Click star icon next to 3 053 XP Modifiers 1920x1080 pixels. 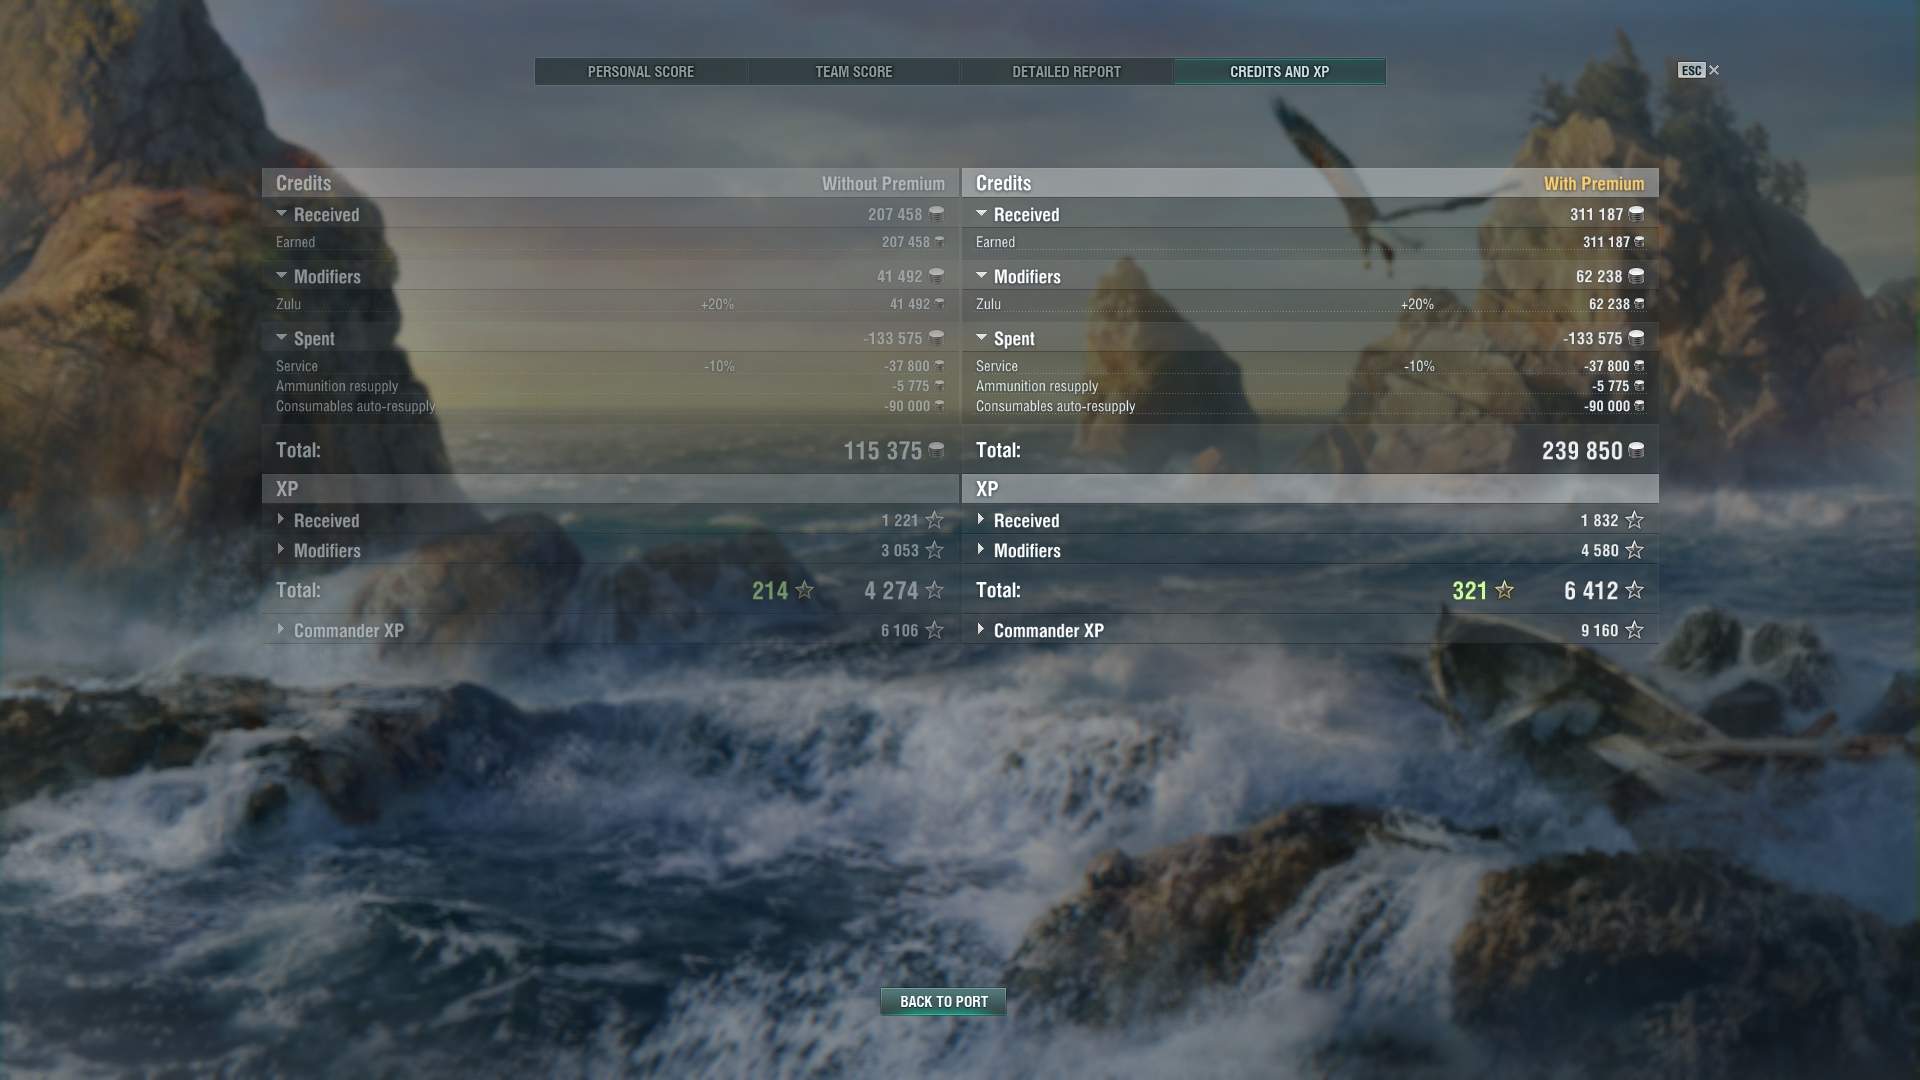(934, 550)
